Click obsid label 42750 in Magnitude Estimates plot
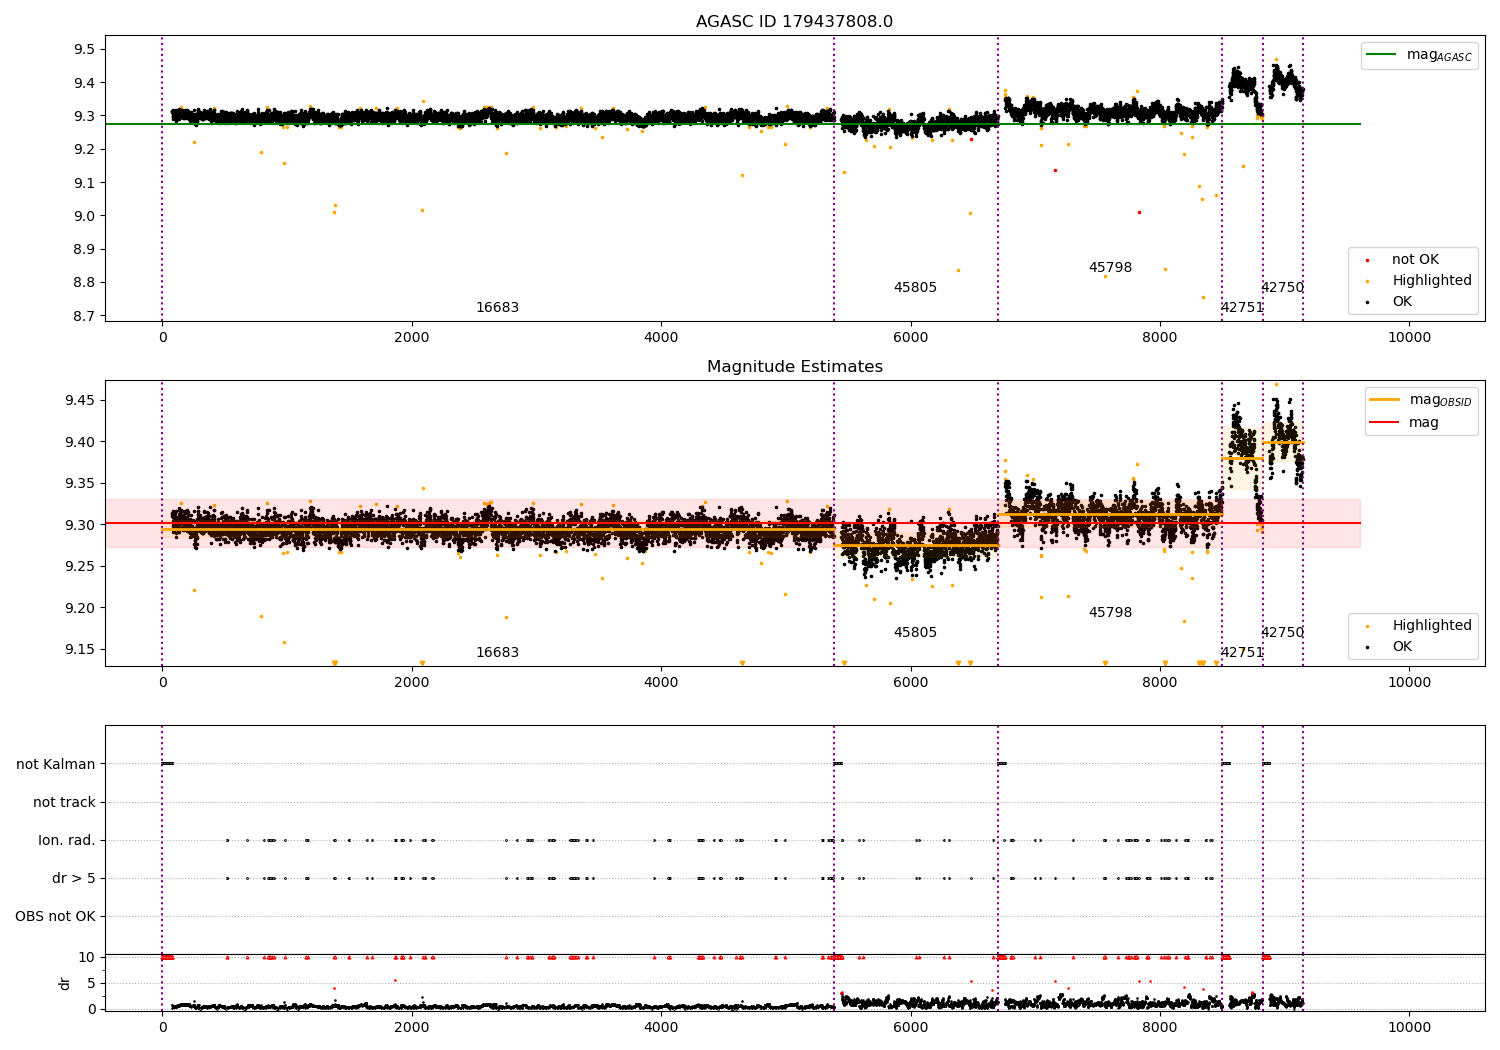 [1282, 632]
